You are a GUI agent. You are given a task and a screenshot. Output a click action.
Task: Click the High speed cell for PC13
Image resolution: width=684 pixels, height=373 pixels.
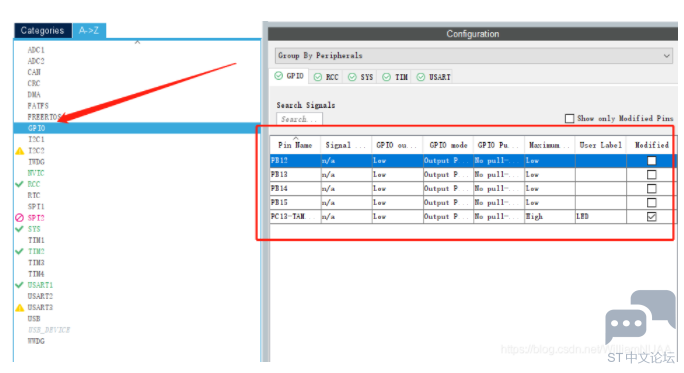[x=550, y=217]
